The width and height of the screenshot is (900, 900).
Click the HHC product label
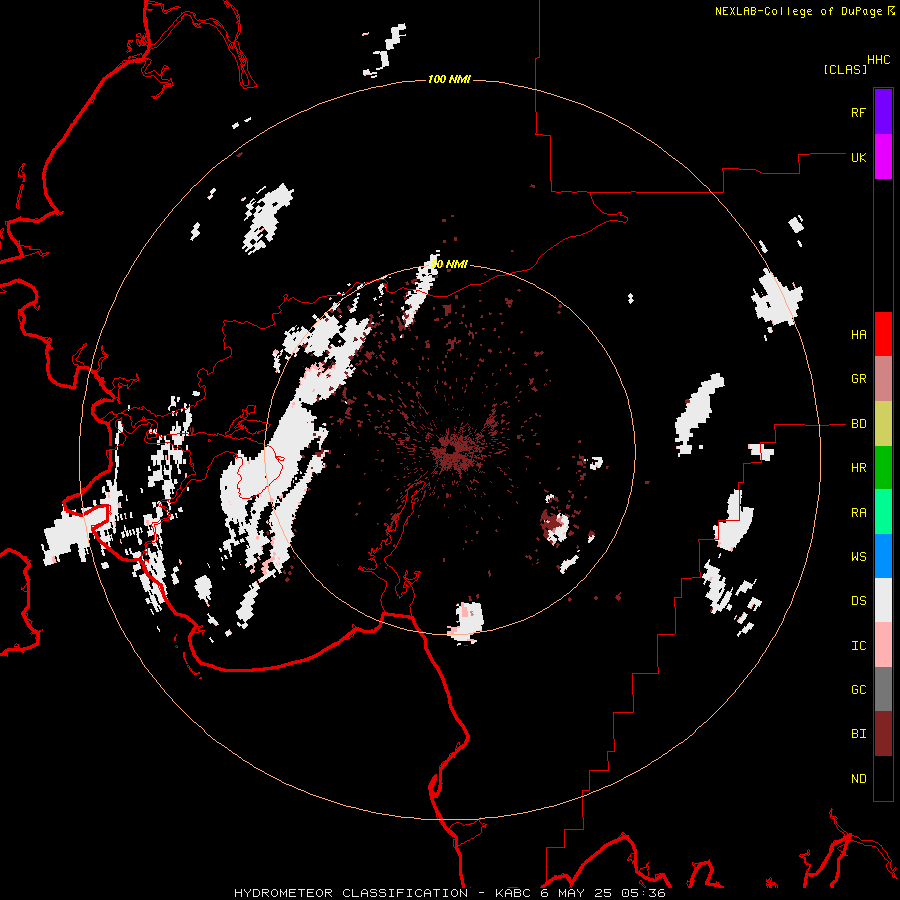coord(879,60)
